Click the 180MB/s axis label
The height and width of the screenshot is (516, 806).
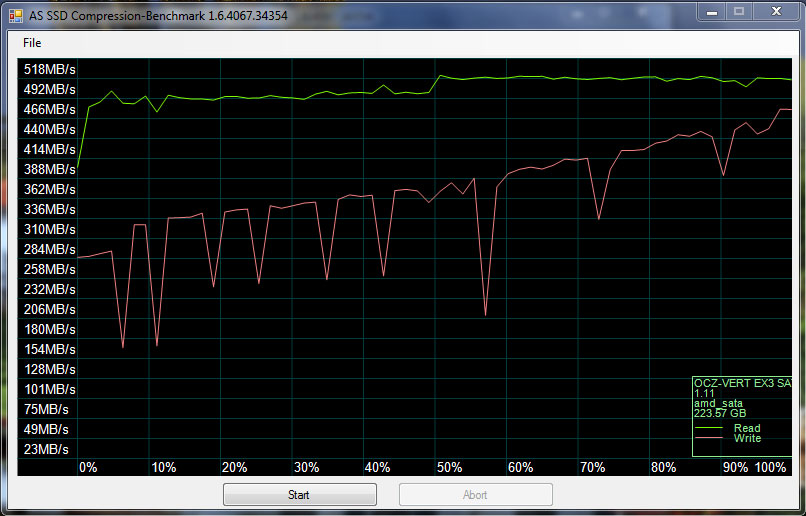[50, 329]
